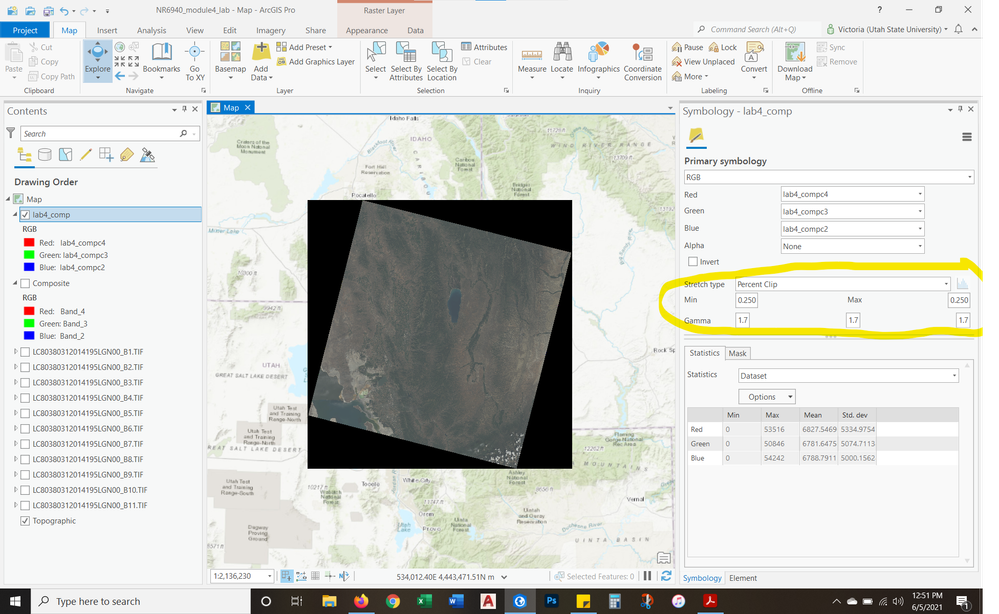This screenshot has height=614, width=999.
Task: Open the Bookmarks menu
Action: (x=161, y=60)
